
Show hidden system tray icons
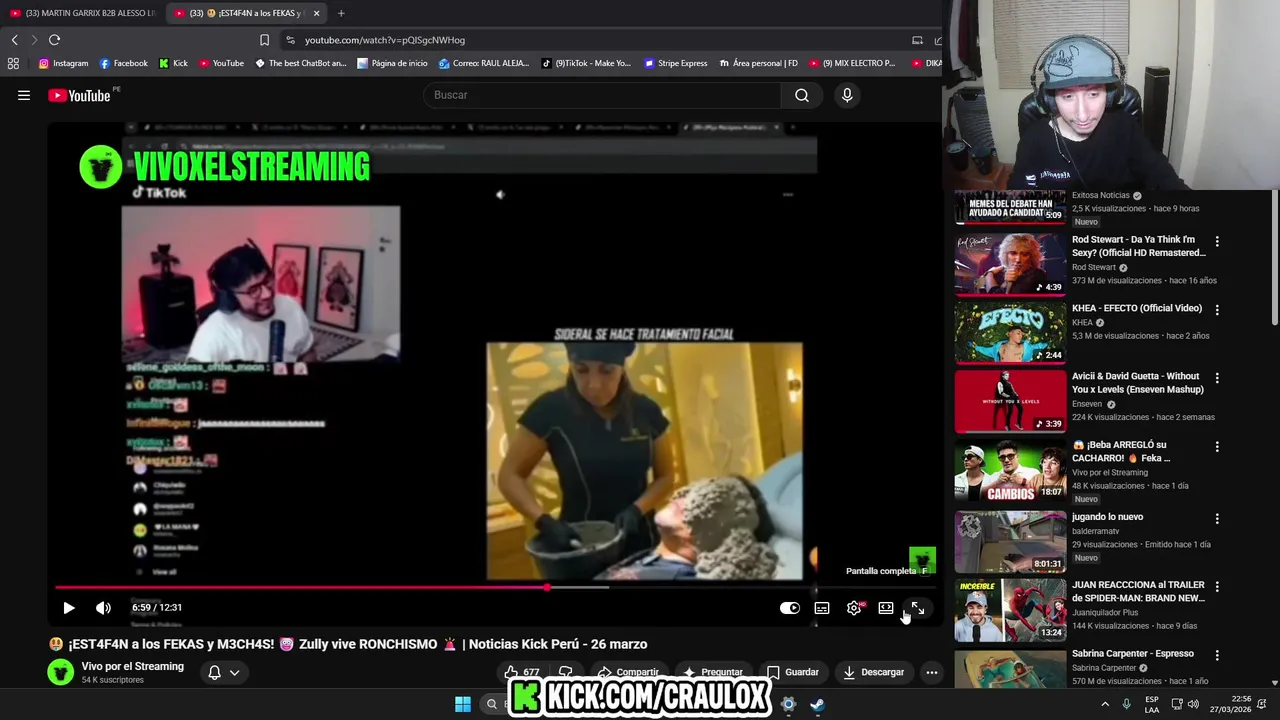click(x=1105, y=704)
